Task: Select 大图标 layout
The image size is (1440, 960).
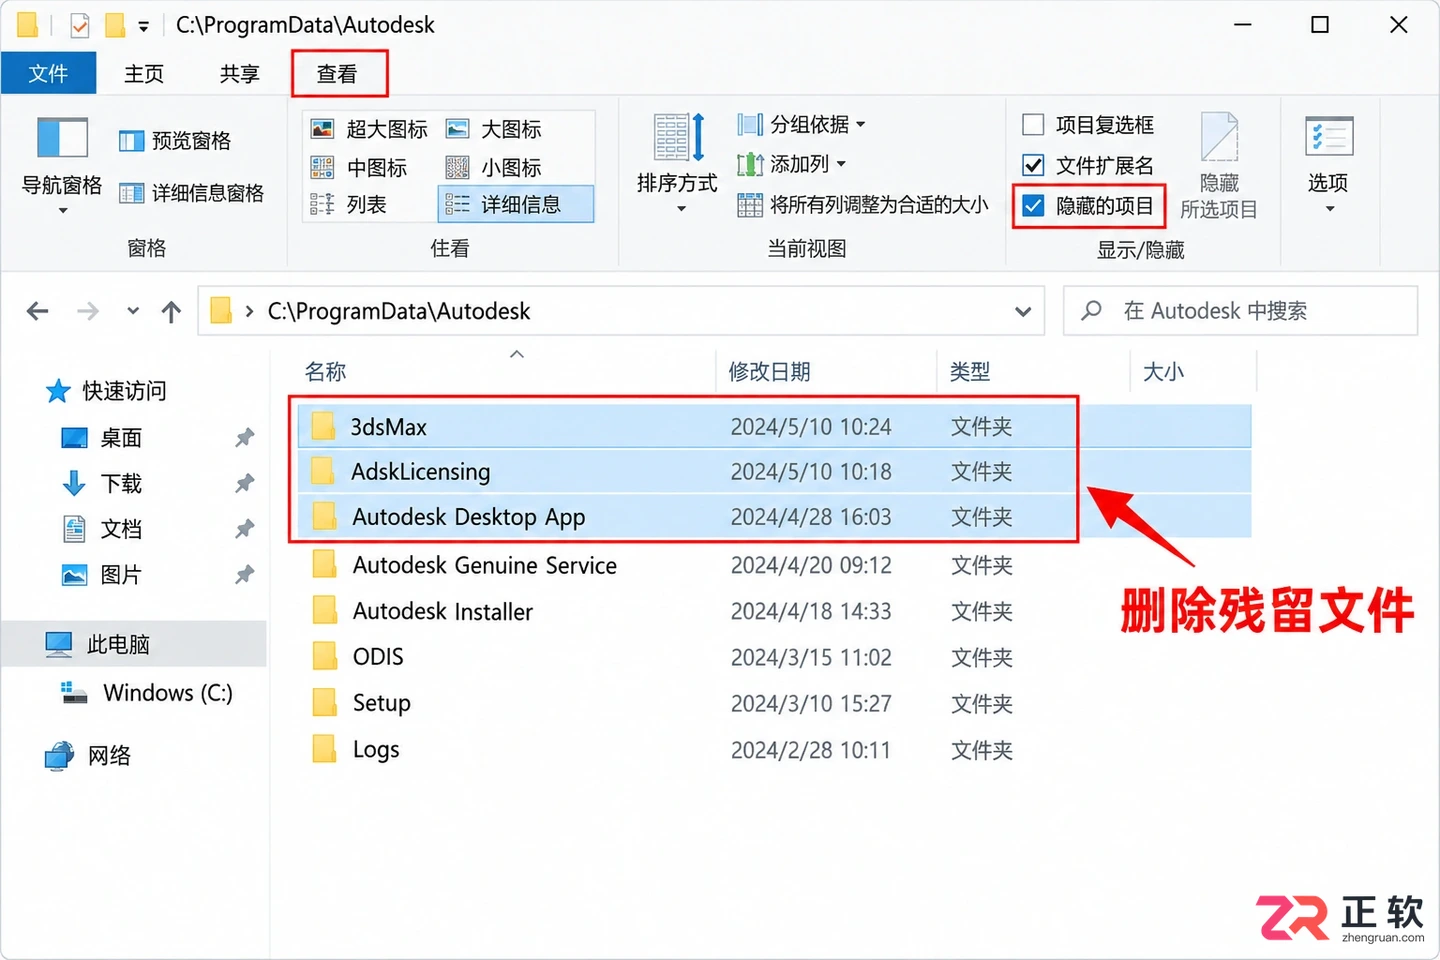Action: 494,129
